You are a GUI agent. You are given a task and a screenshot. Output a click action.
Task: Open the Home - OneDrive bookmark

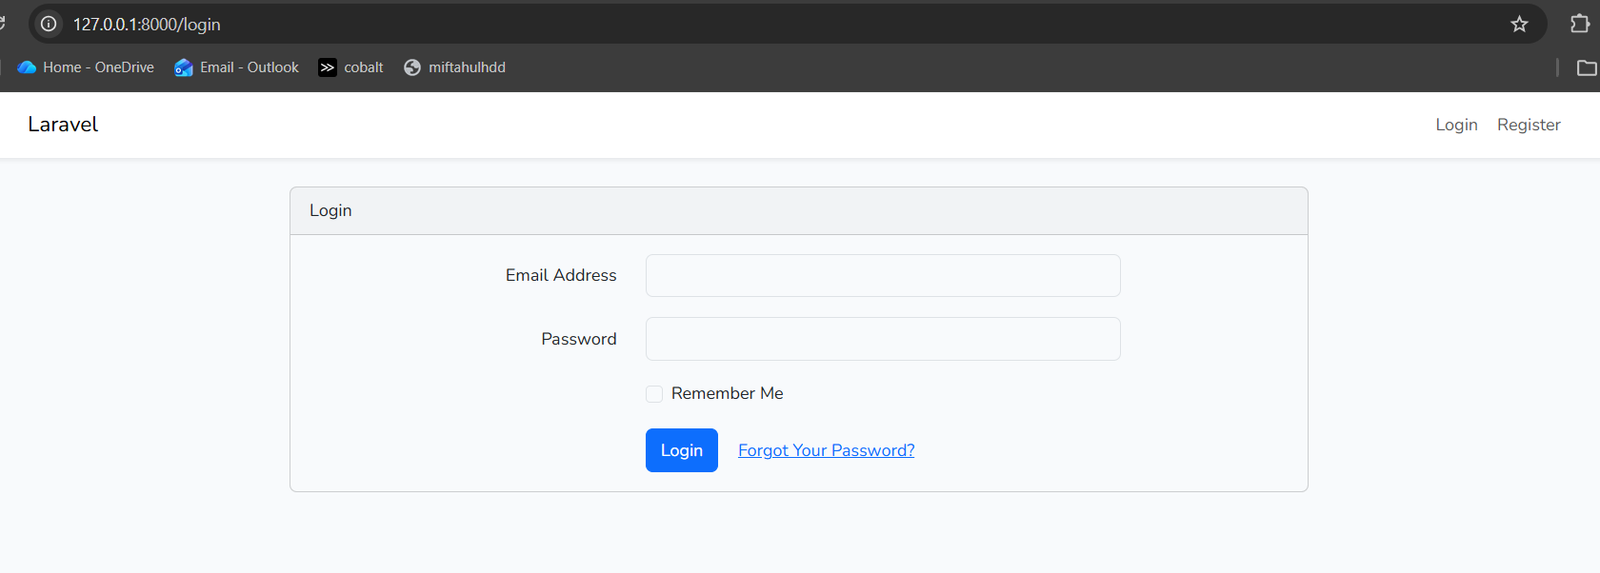pos(86,67)
